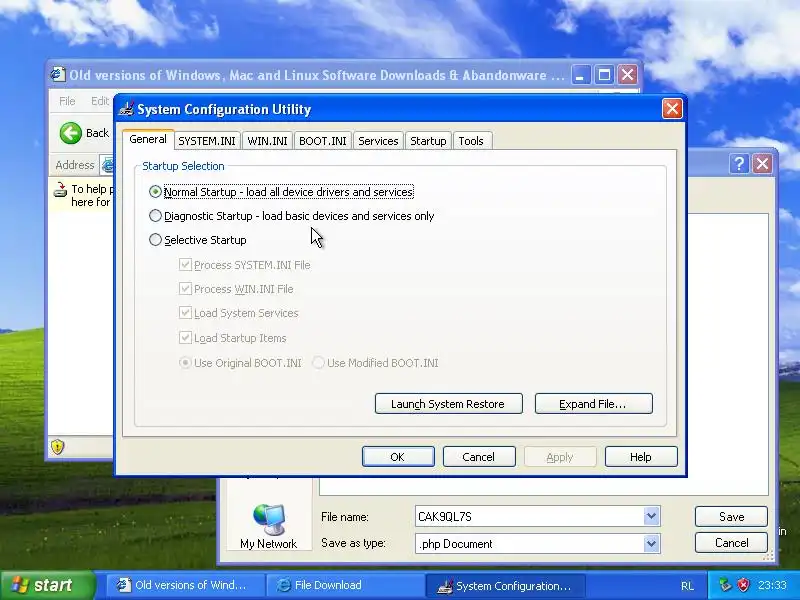Screen dimensions: 800x600
Task: Click Save in the save dialog
Action: tap(731, 516)
